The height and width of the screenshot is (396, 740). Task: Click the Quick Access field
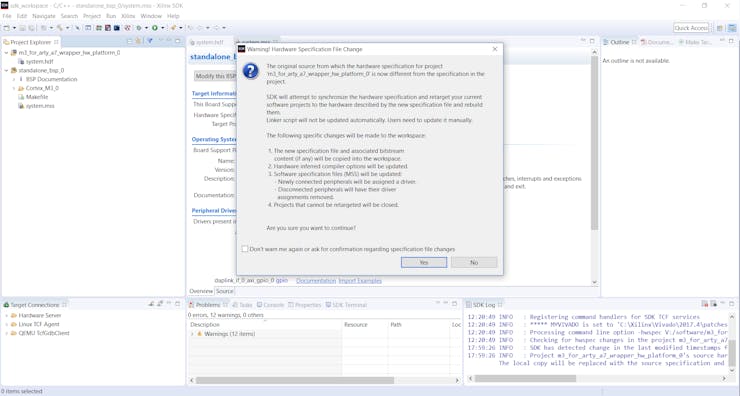coord(691,28)
